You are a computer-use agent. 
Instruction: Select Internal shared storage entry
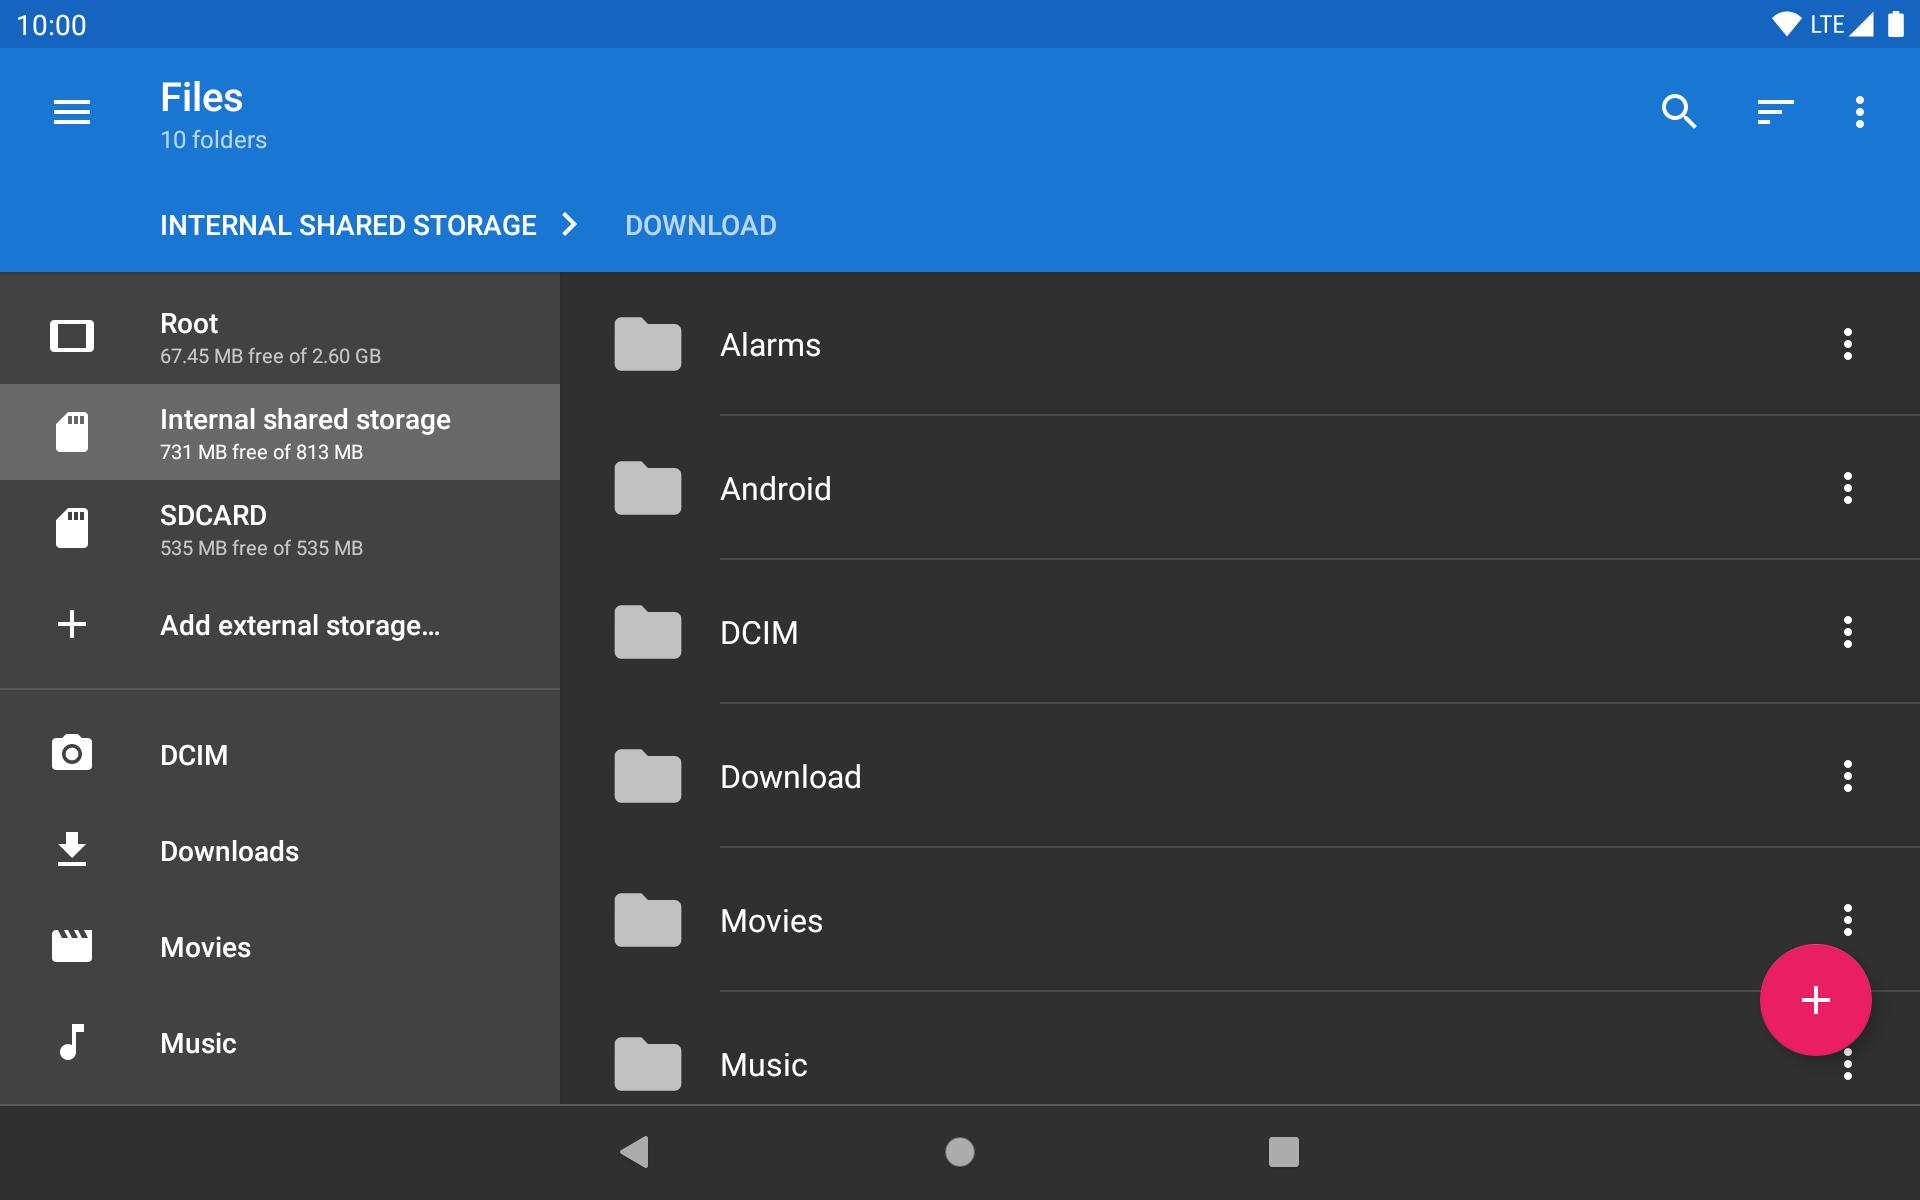[305, 432]
